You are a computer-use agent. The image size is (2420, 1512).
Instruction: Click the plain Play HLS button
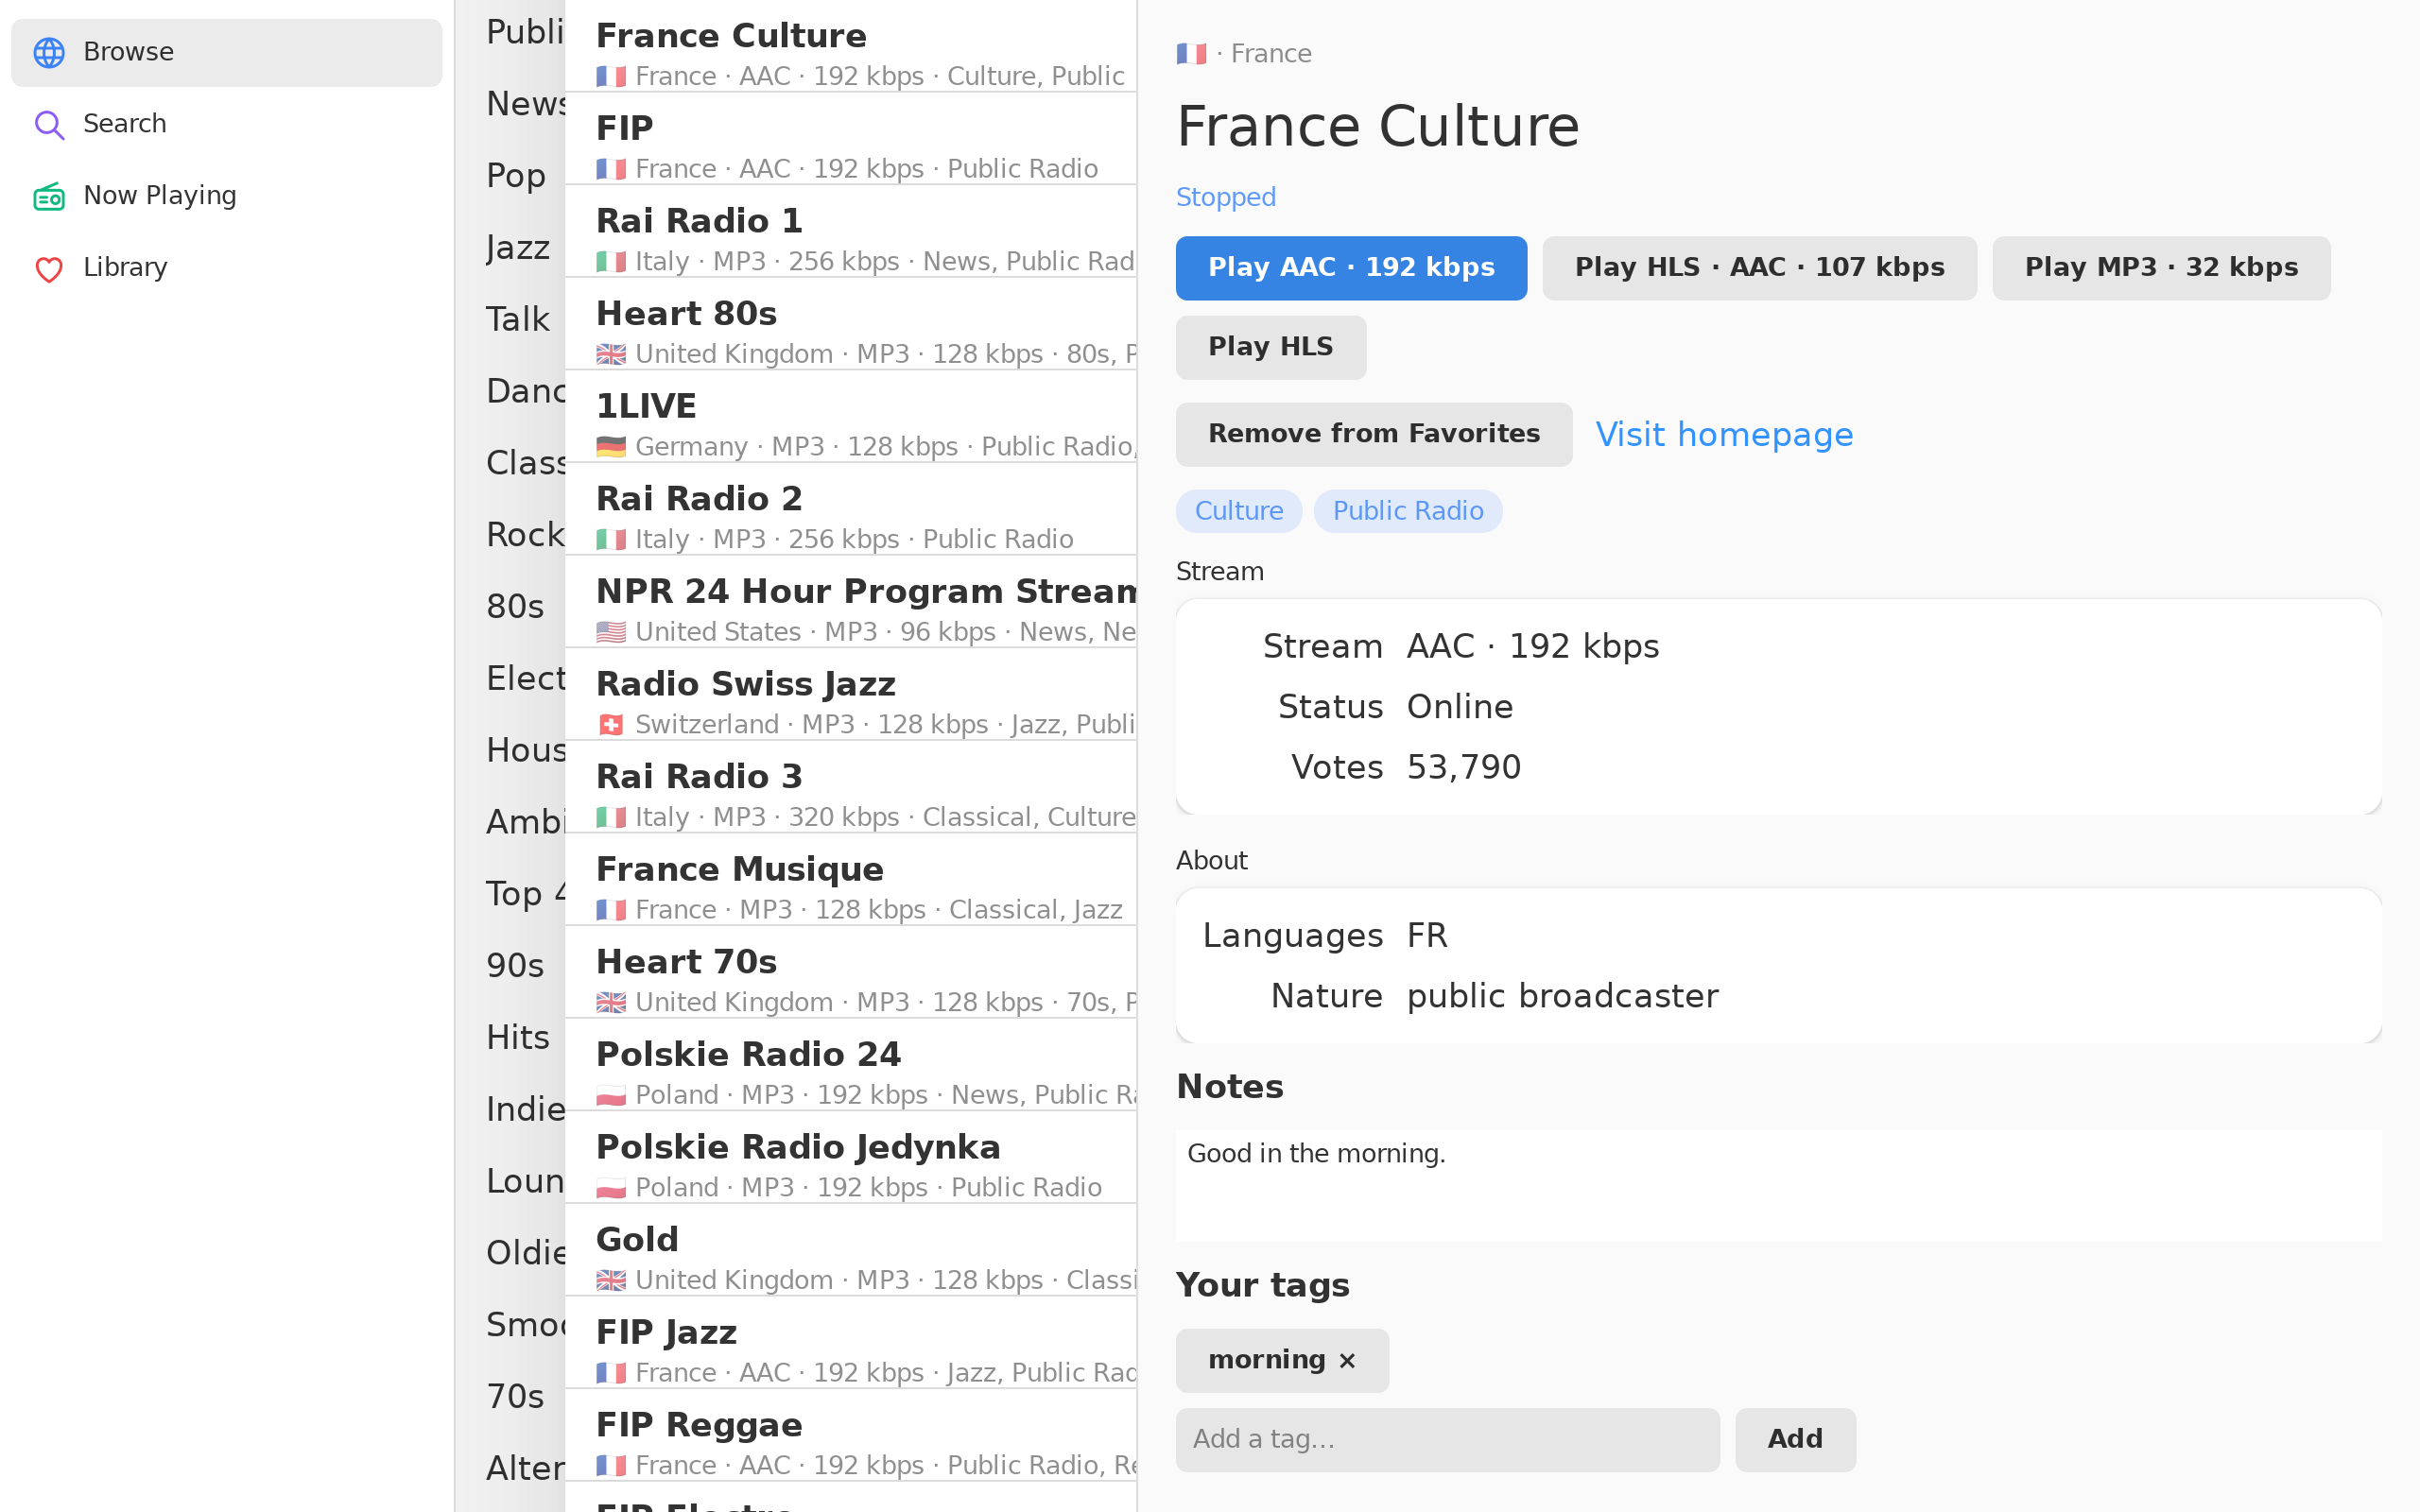1270,347
